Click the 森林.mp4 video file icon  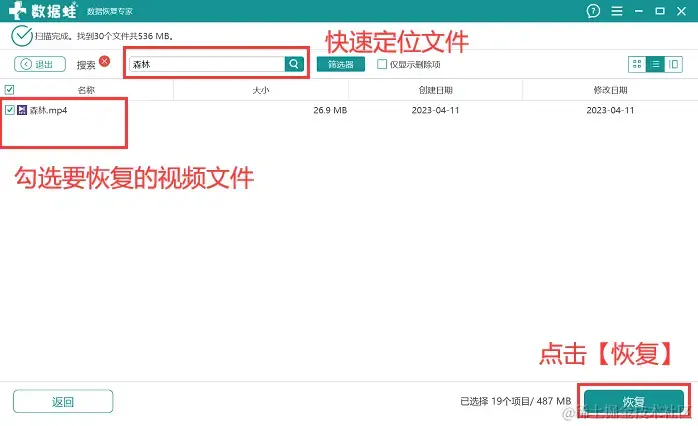[x=22, y=110]
